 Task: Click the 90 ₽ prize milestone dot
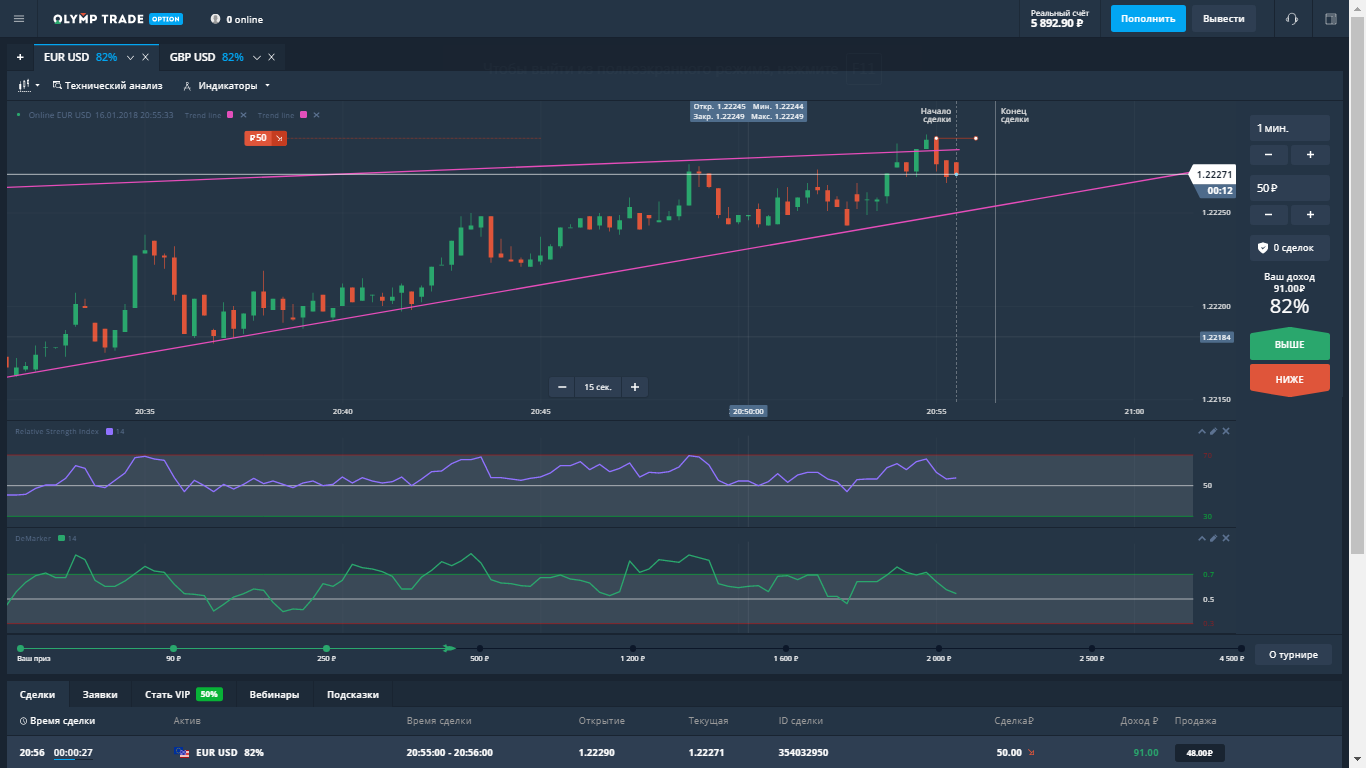[173, 648]
